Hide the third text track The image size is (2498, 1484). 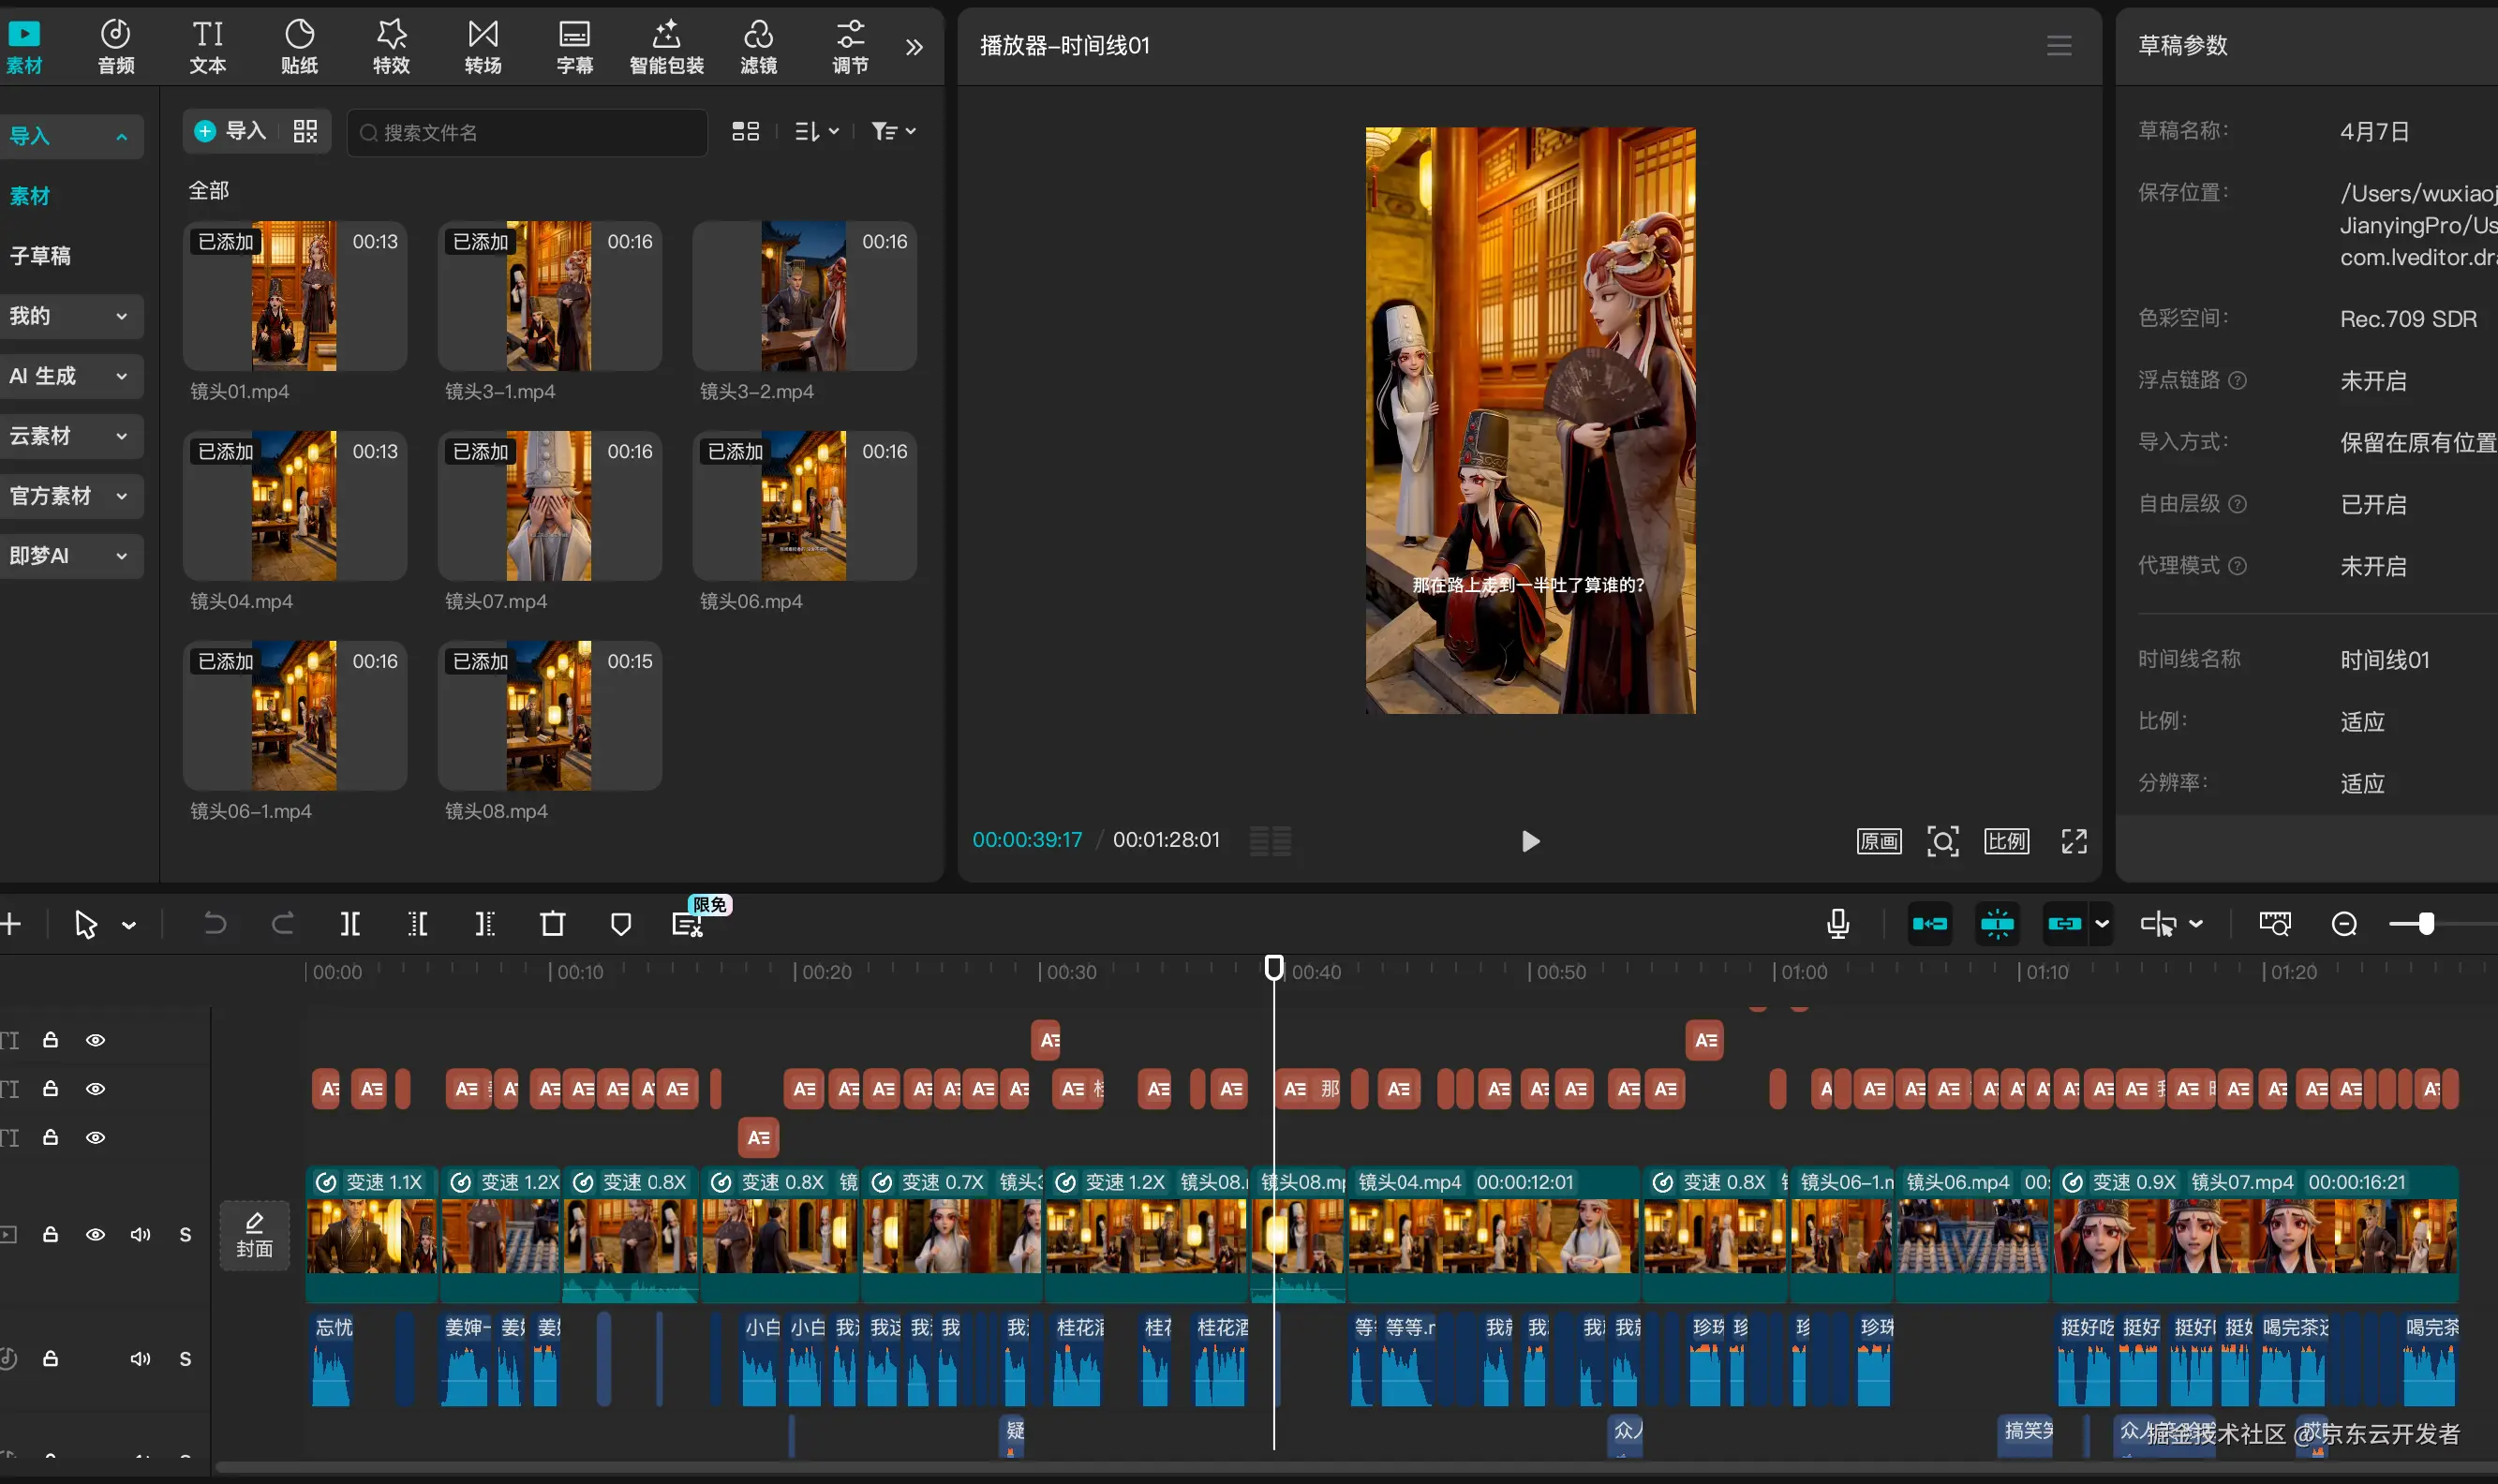(95, 1137)
